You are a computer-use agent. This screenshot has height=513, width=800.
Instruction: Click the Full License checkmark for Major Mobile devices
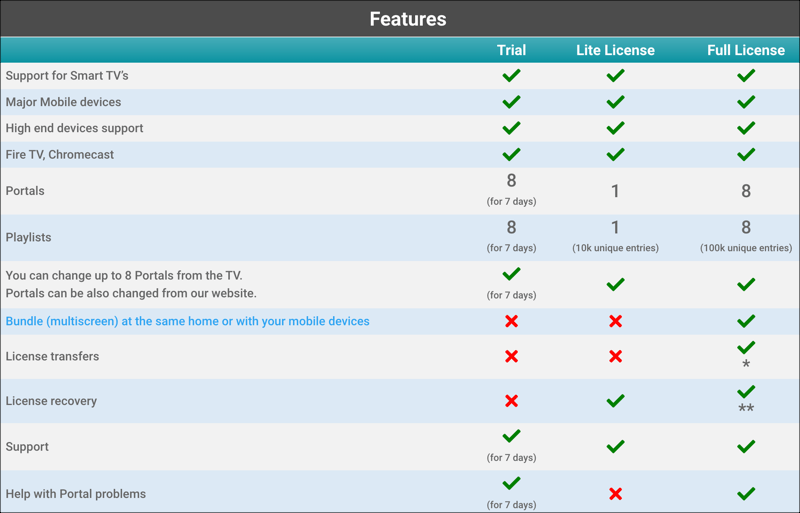coord(746,102)
